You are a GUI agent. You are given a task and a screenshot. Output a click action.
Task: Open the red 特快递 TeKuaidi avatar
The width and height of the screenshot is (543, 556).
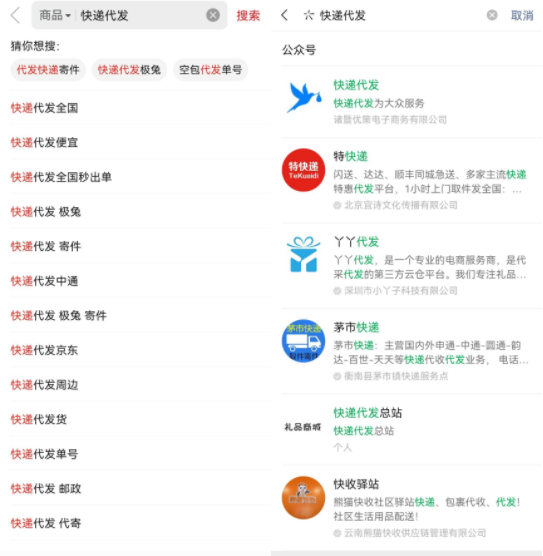click(x=303, y=170)
